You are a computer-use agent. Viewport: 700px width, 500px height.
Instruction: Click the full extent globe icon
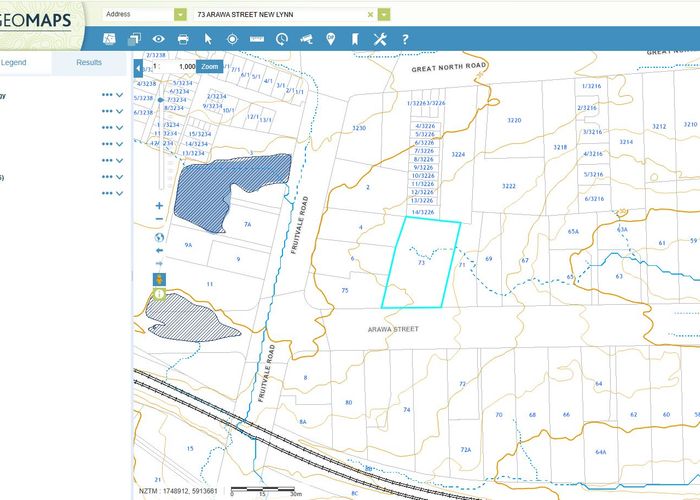159,237
